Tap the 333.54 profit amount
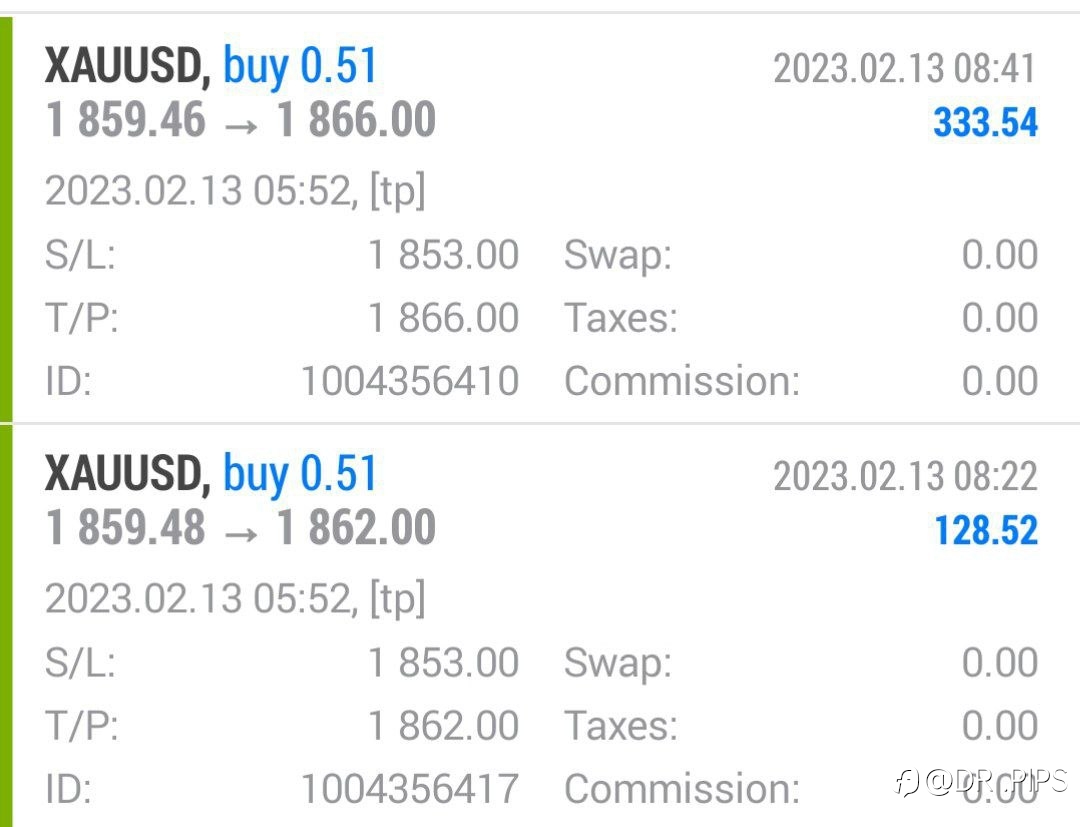 tap(985, 123)
